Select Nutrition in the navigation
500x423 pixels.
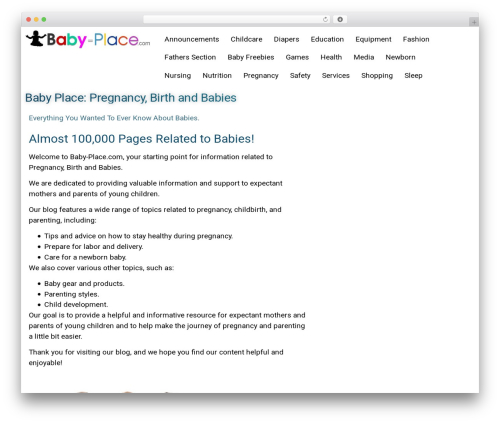217,76
